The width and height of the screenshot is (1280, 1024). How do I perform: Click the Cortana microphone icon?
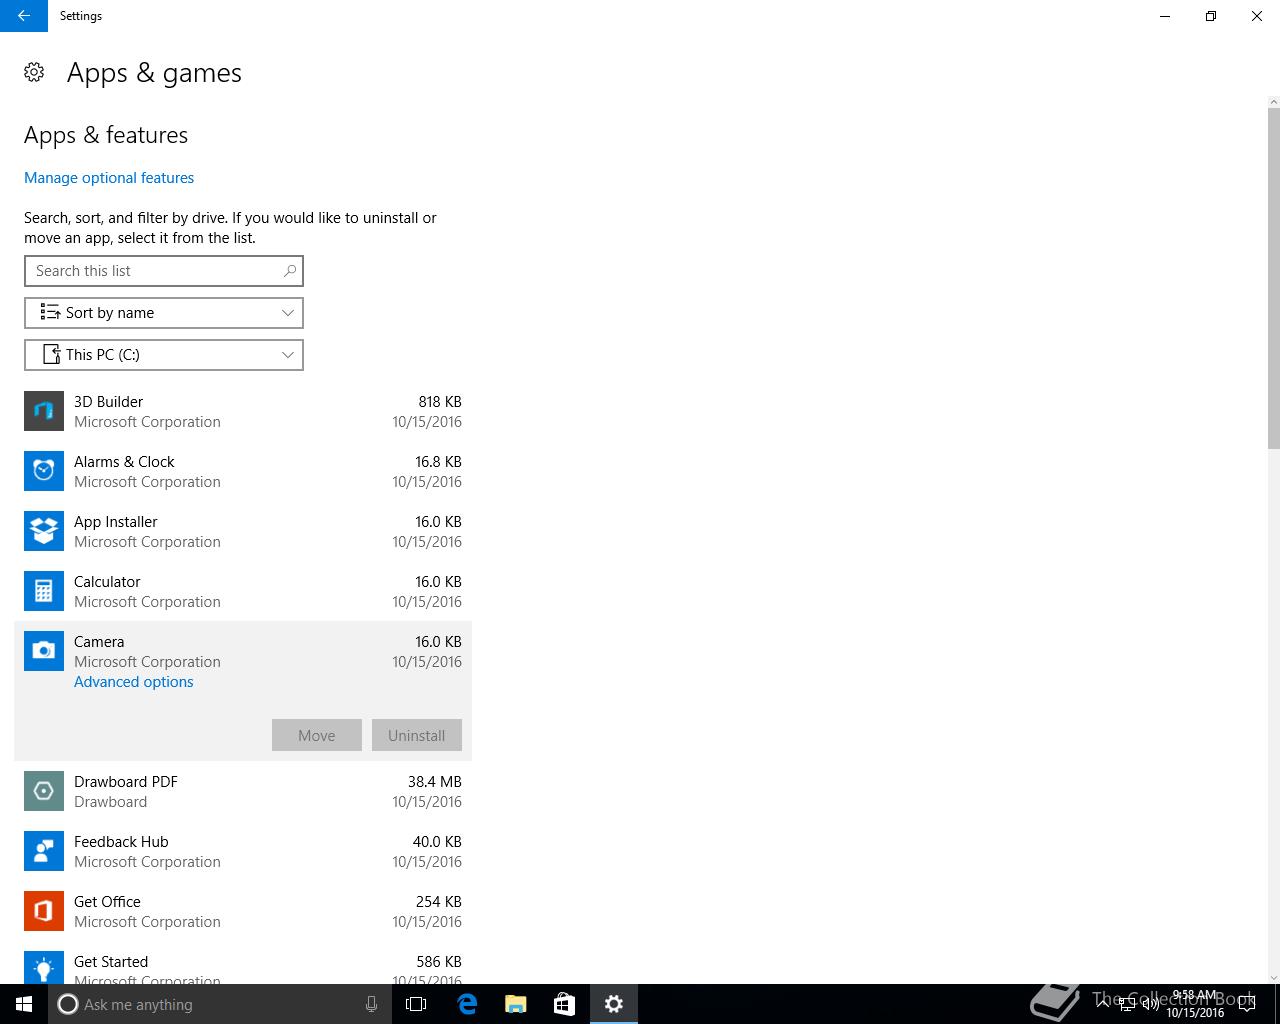371,1004
